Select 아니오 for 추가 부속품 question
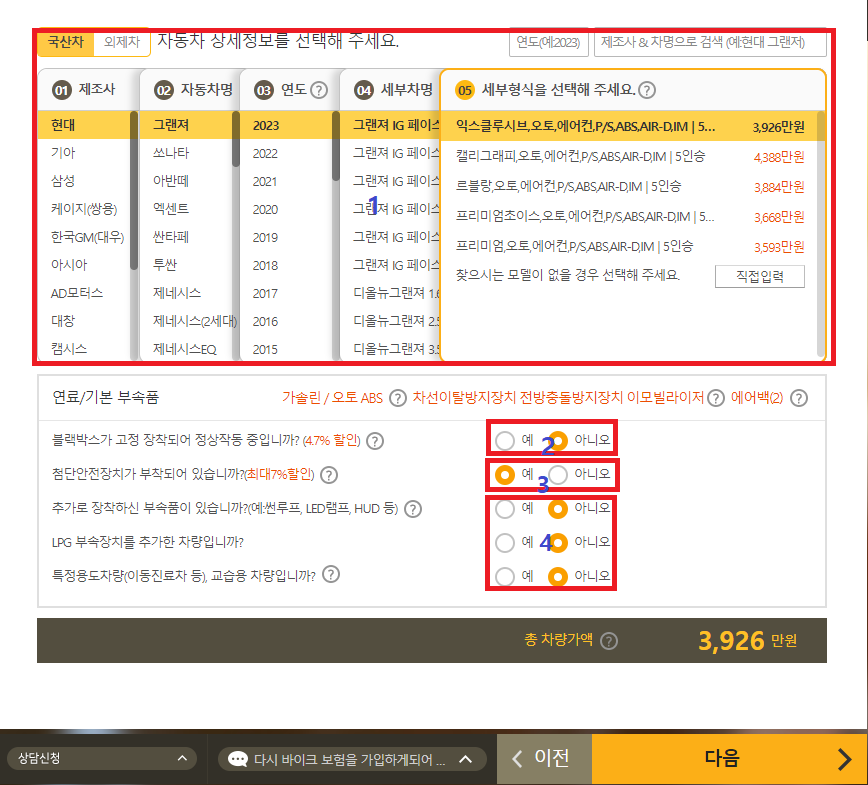 point(558,509)
